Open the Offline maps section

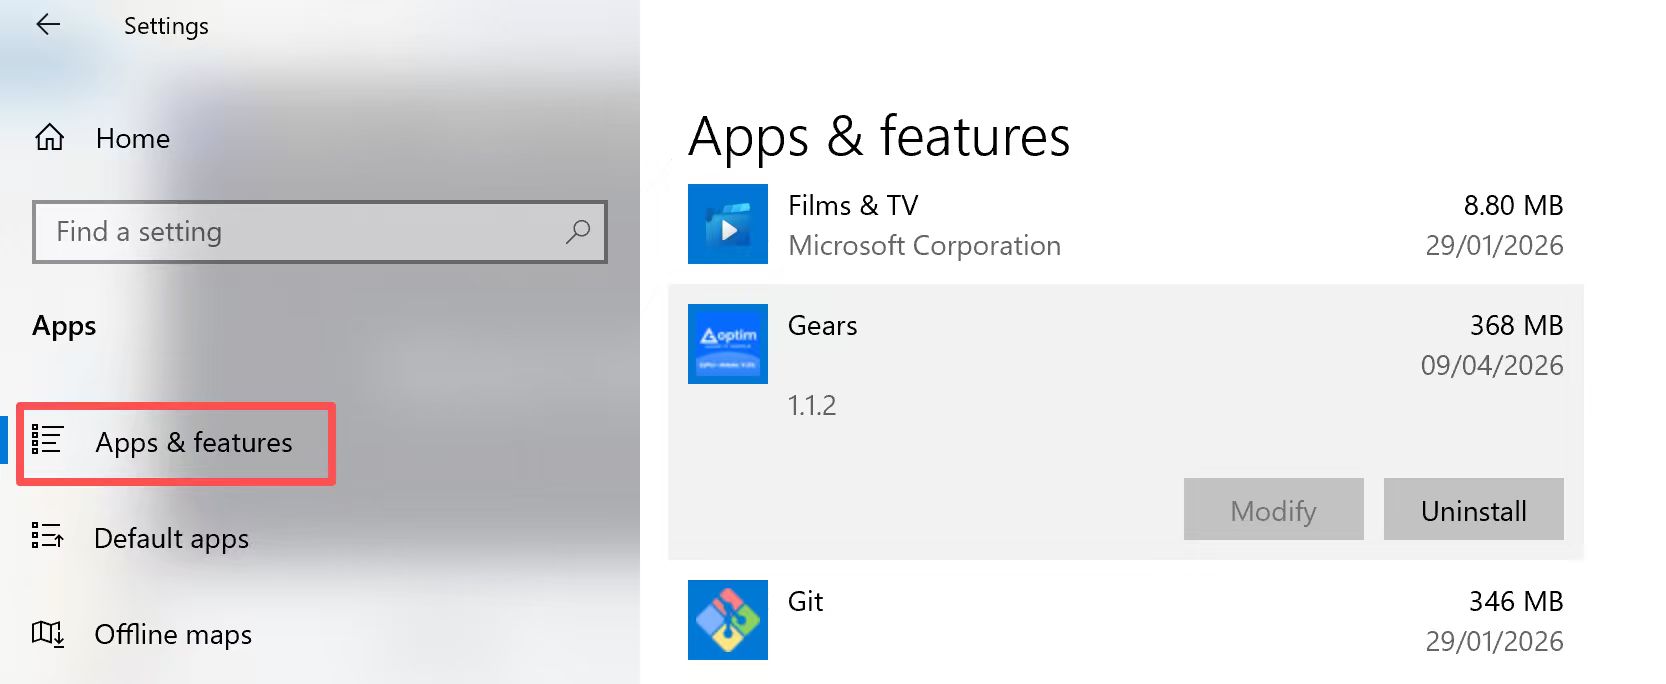173,635
